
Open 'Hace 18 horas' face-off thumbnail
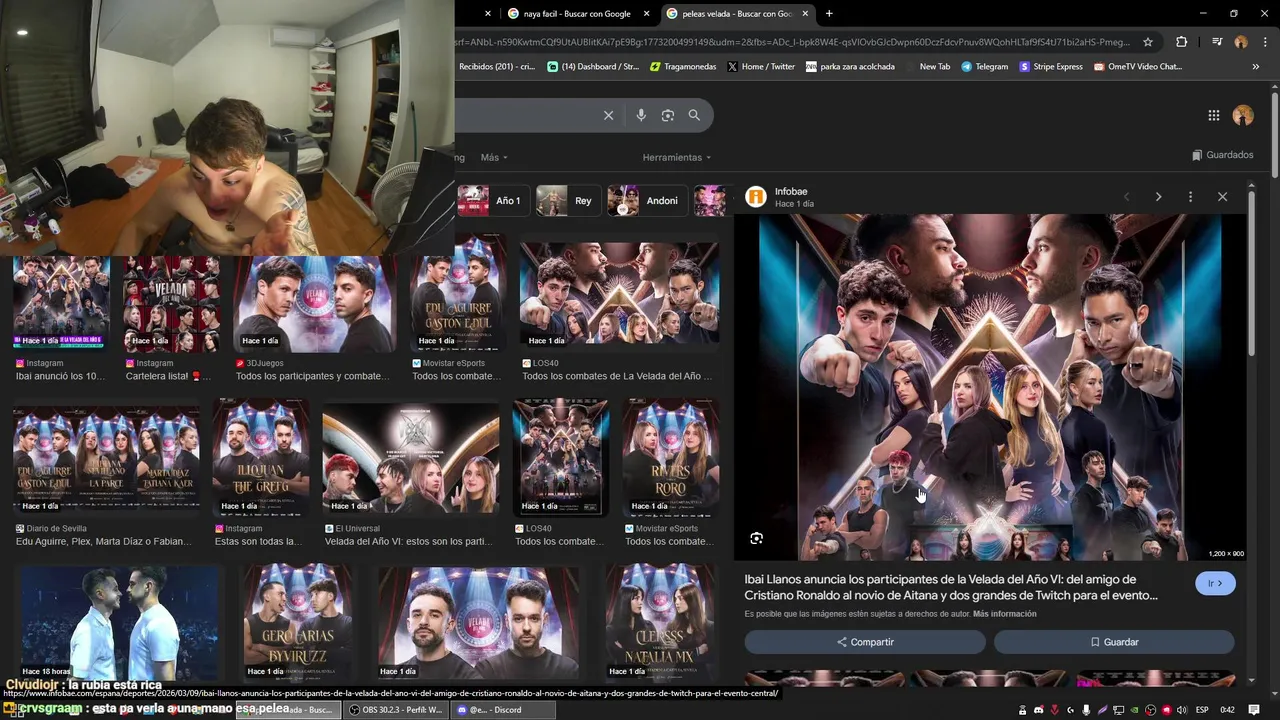pos(121,622)
